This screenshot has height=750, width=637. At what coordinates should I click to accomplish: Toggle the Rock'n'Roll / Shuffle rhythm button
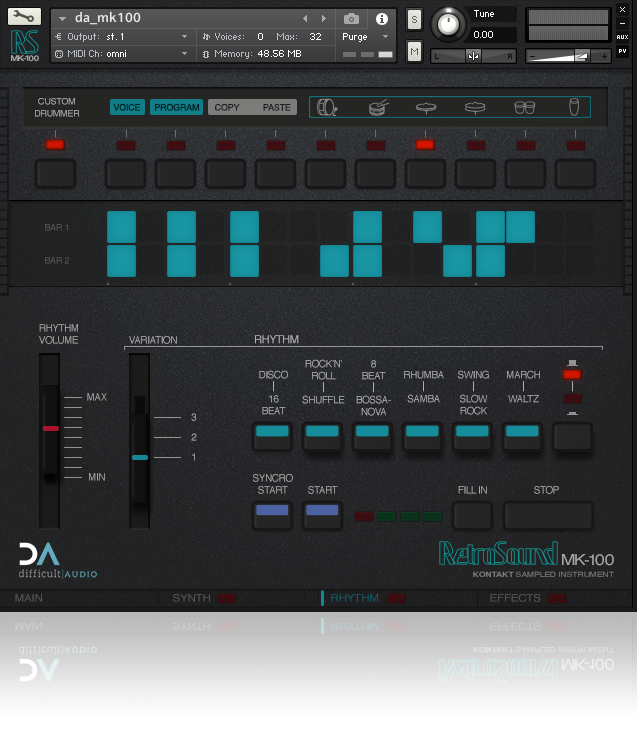click(x=322, y=436)
